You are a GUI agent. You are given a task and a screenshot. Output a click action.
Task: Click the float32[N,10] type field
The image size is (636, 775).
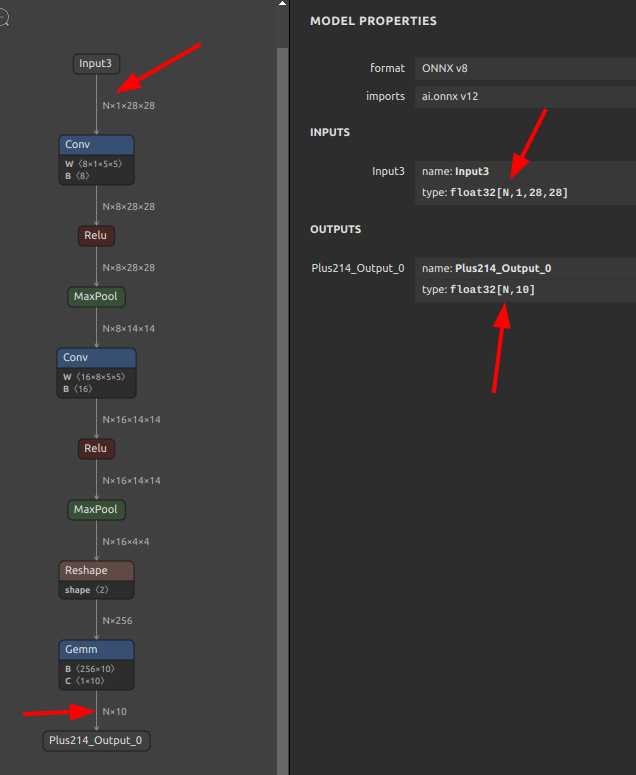tap(525, 290)
